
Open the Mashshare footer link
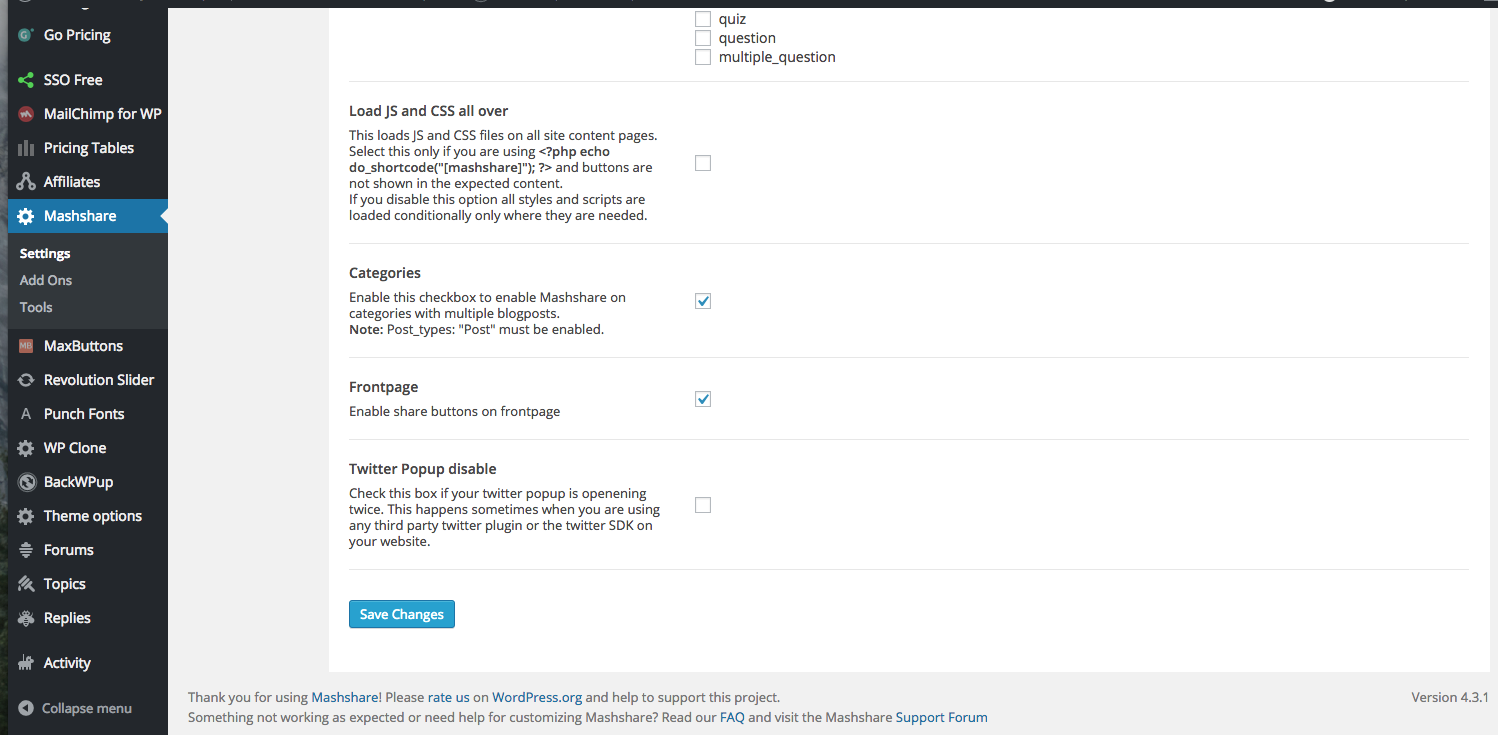pos(345,697)
